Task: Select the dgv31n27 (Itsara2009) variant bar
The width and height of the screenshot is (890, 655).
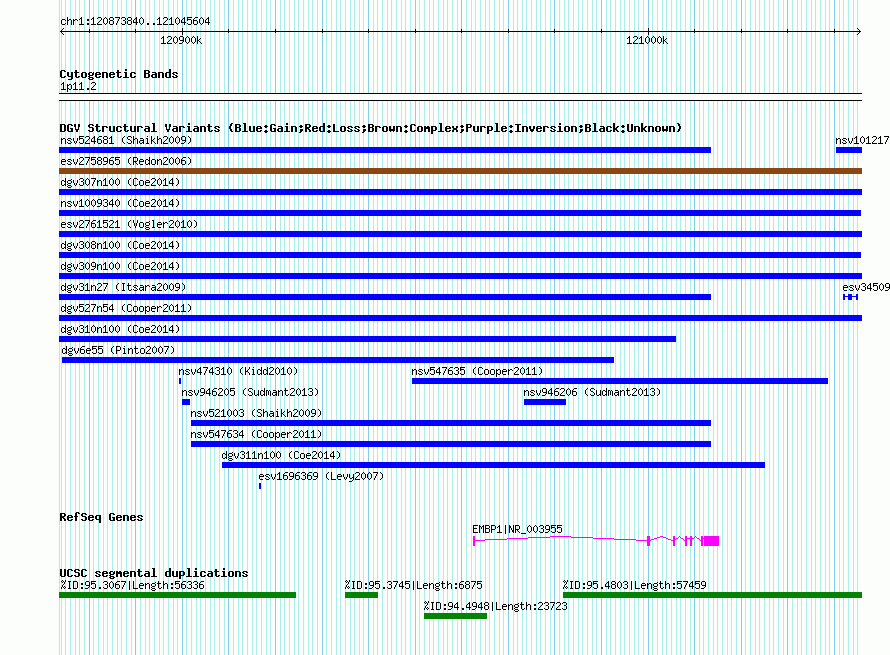Action: (x=385, y=297)
